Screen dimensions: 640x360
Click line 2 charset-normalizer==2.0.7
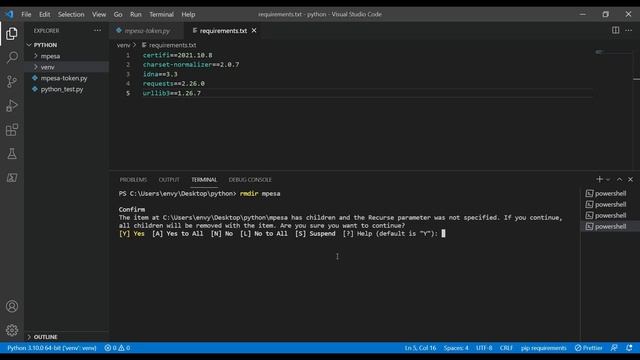pyautogui.click(x=191, y=64)
